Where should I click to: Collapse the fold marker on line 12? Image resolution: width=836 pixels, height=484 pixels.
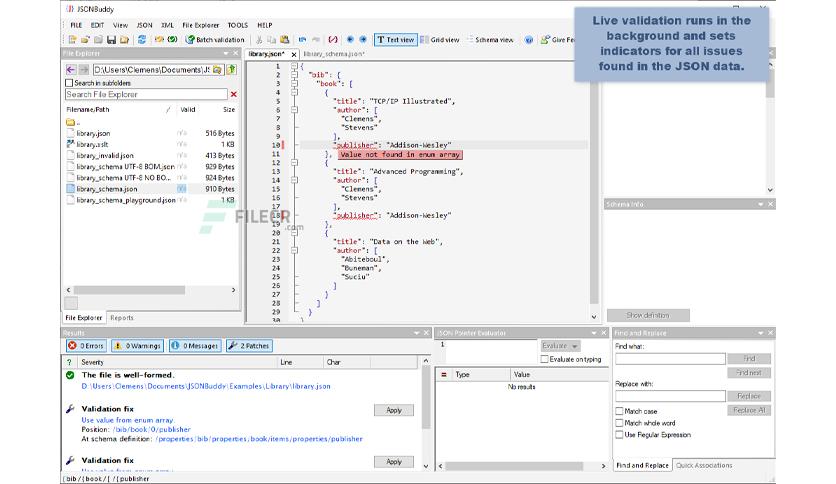[x=294, y=163]
